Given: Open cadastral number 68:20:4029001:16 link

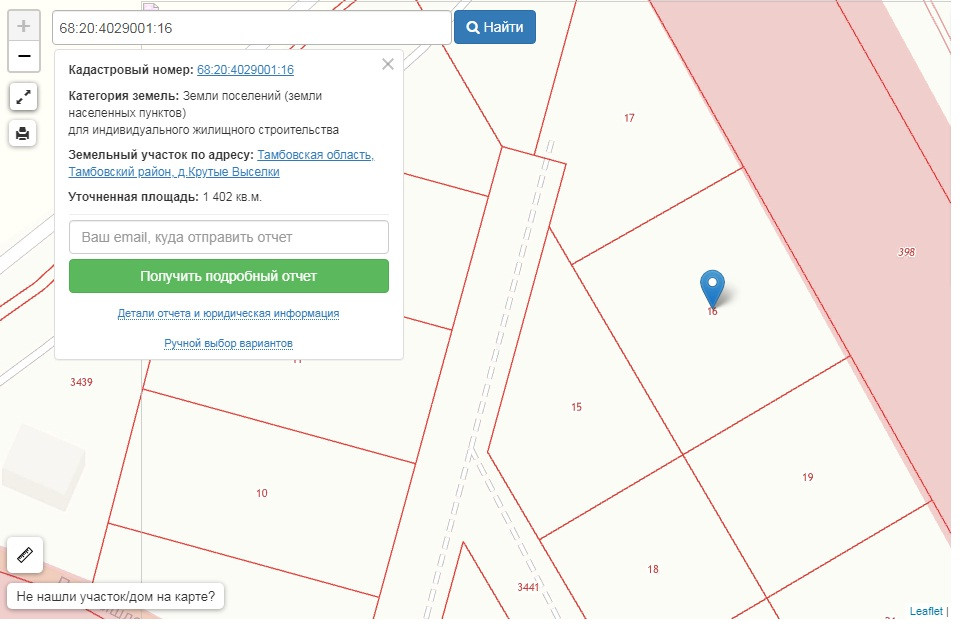Looking at the screenshot, I should (245, 70).
